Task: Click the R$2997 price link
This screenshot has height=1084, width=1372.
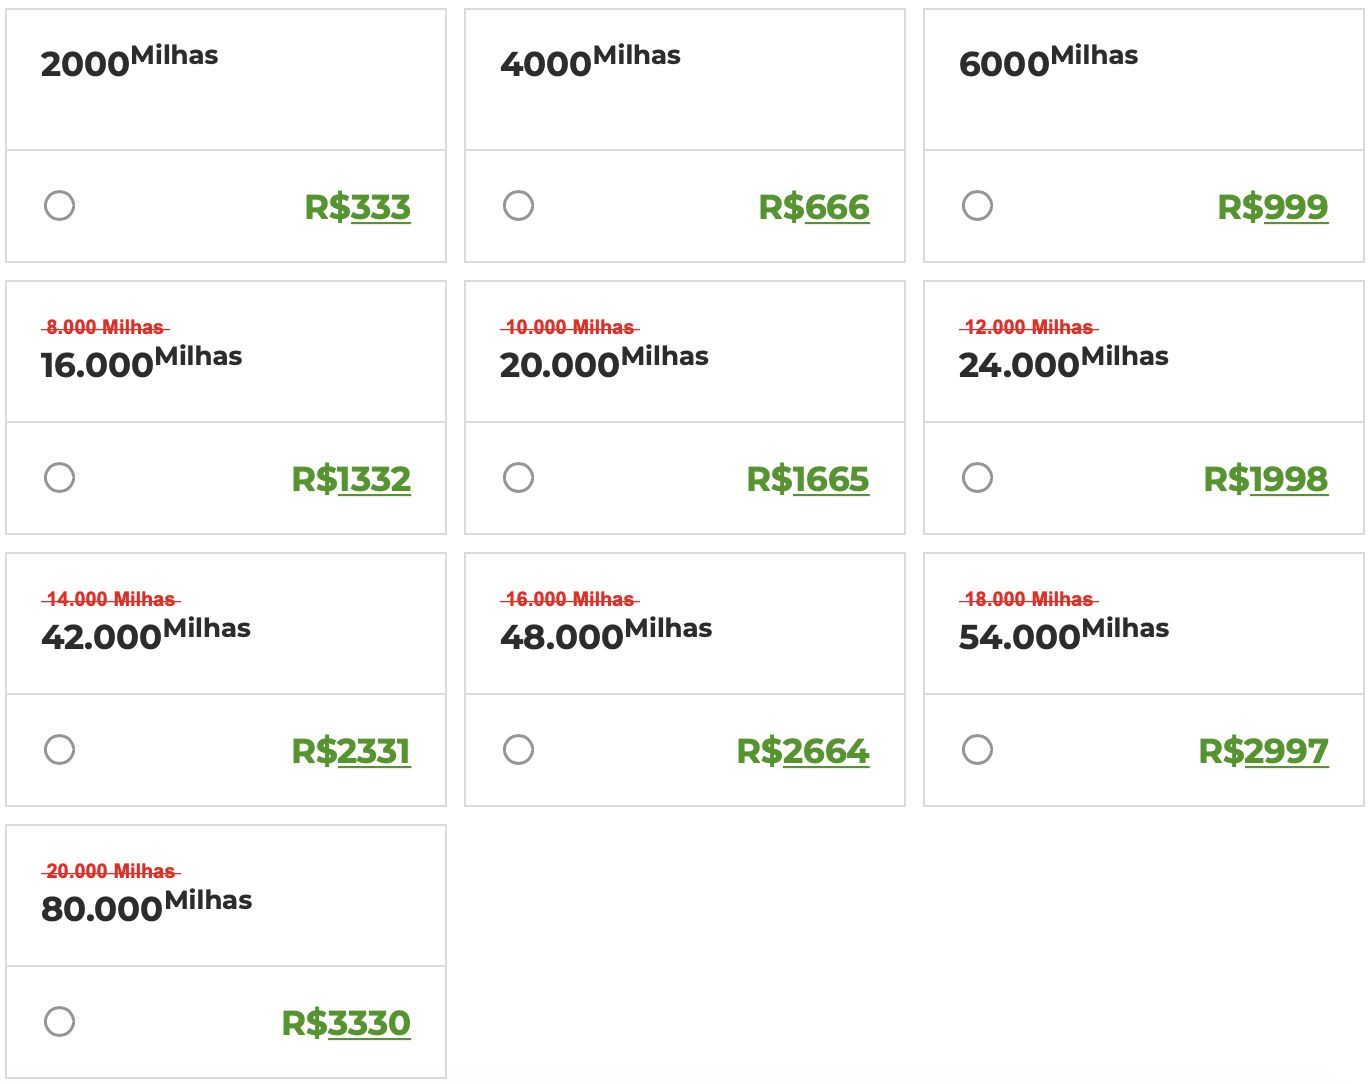Action: point(1264,751)
